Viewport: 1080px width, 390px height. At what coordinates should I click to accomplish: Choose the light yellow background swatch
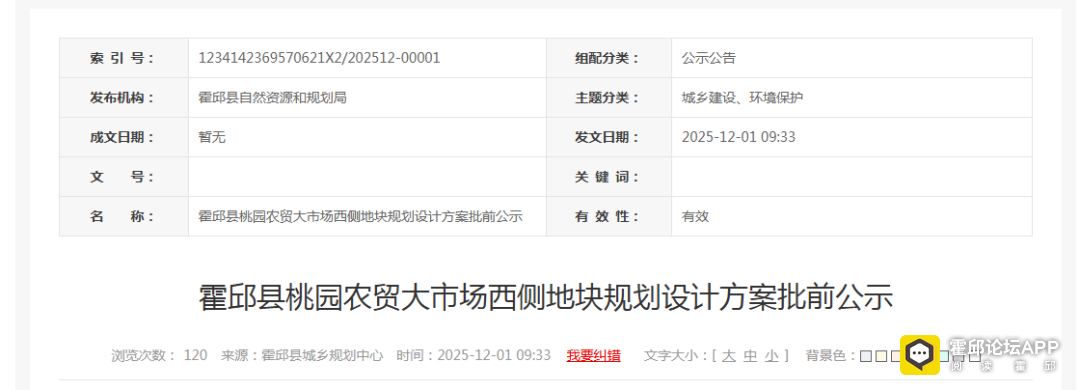[881, 356]
